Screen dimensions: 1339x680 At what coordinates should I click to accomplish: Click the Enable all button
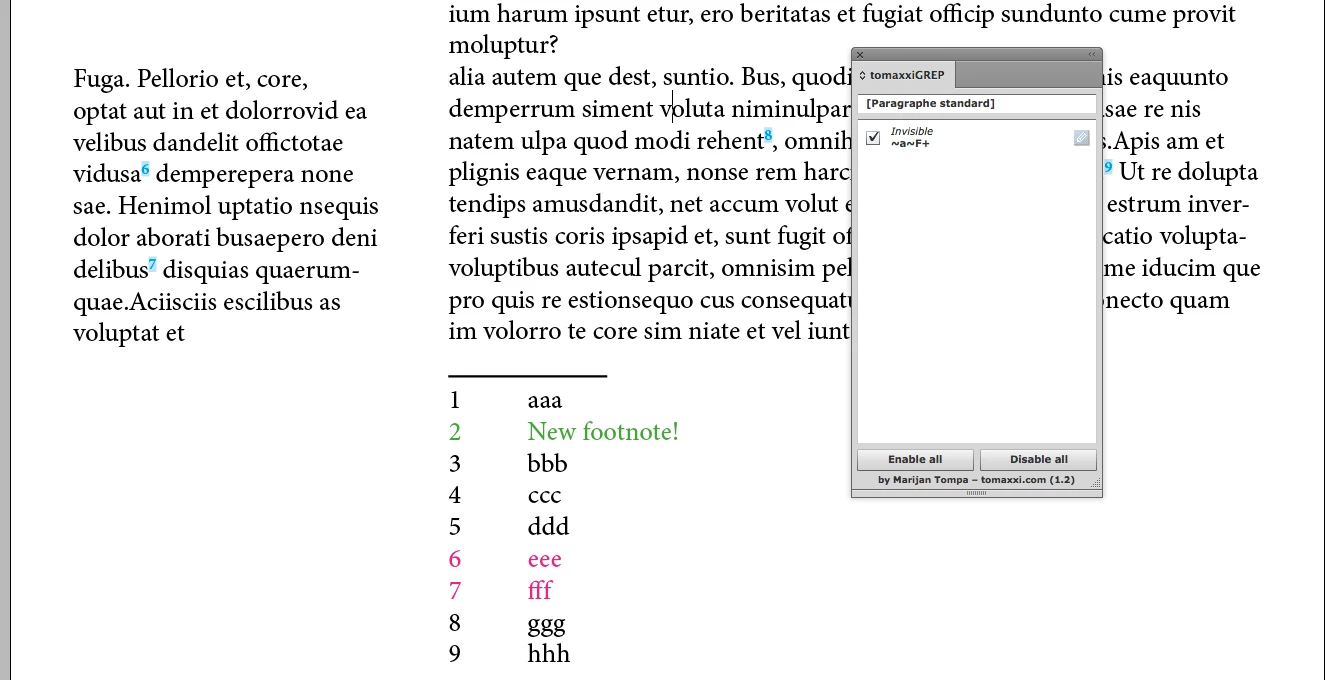[x=915, y=460]
